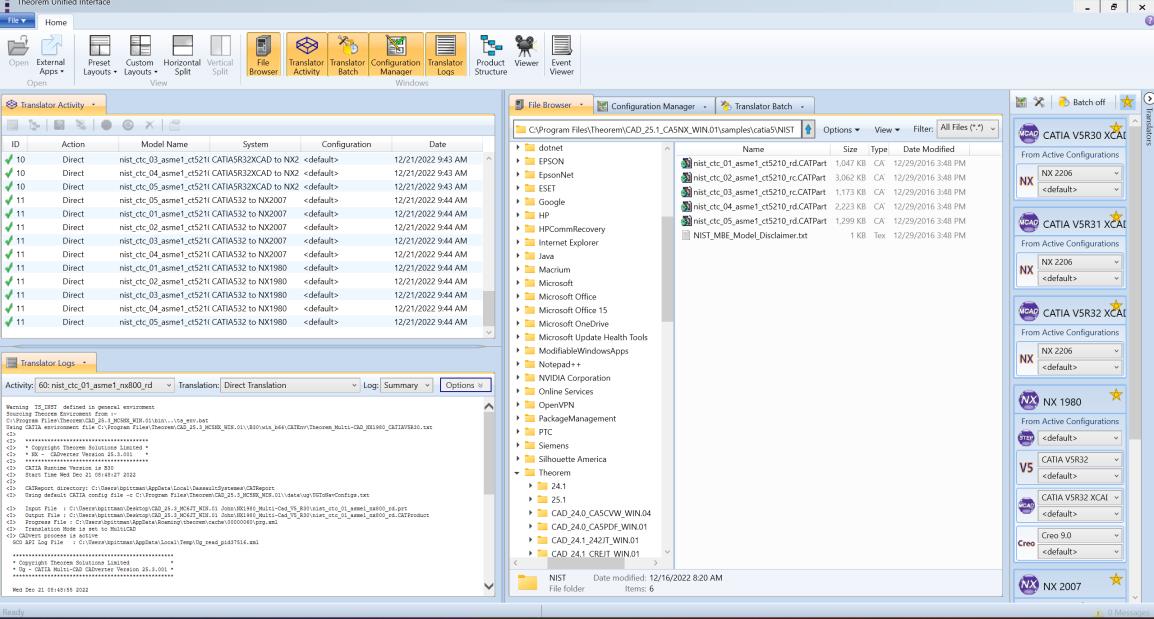This screenshot has width=1154, height=619.
Task: Toggle the favorites star filter beside Batch off
Action: tap(1127, 102)
